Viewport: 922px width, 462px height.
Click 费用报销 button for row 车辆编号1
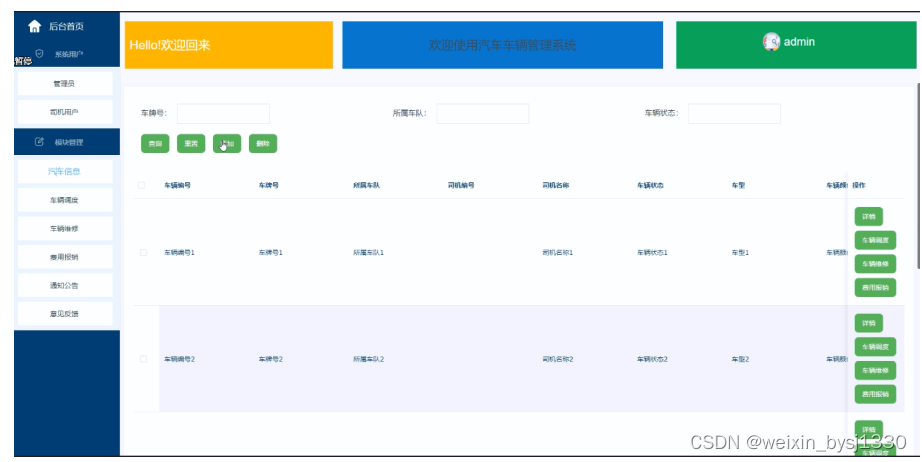click(875, 287)
